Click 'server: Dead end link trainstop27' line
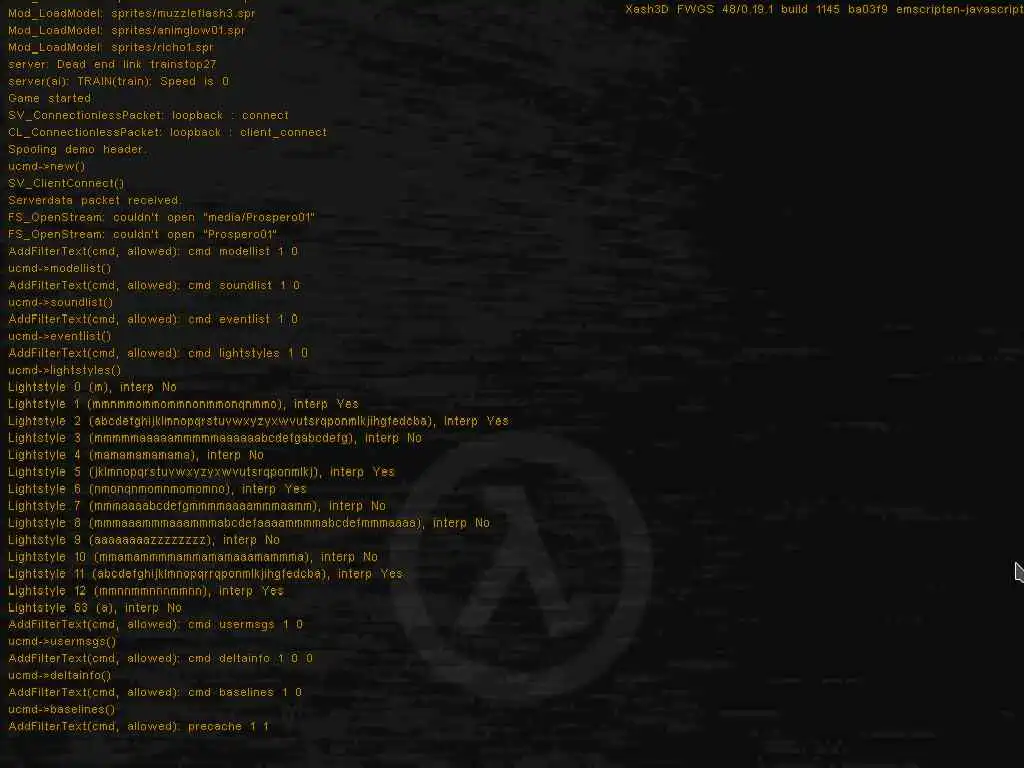The image size is (1024, 768). [x=112, y=64]
